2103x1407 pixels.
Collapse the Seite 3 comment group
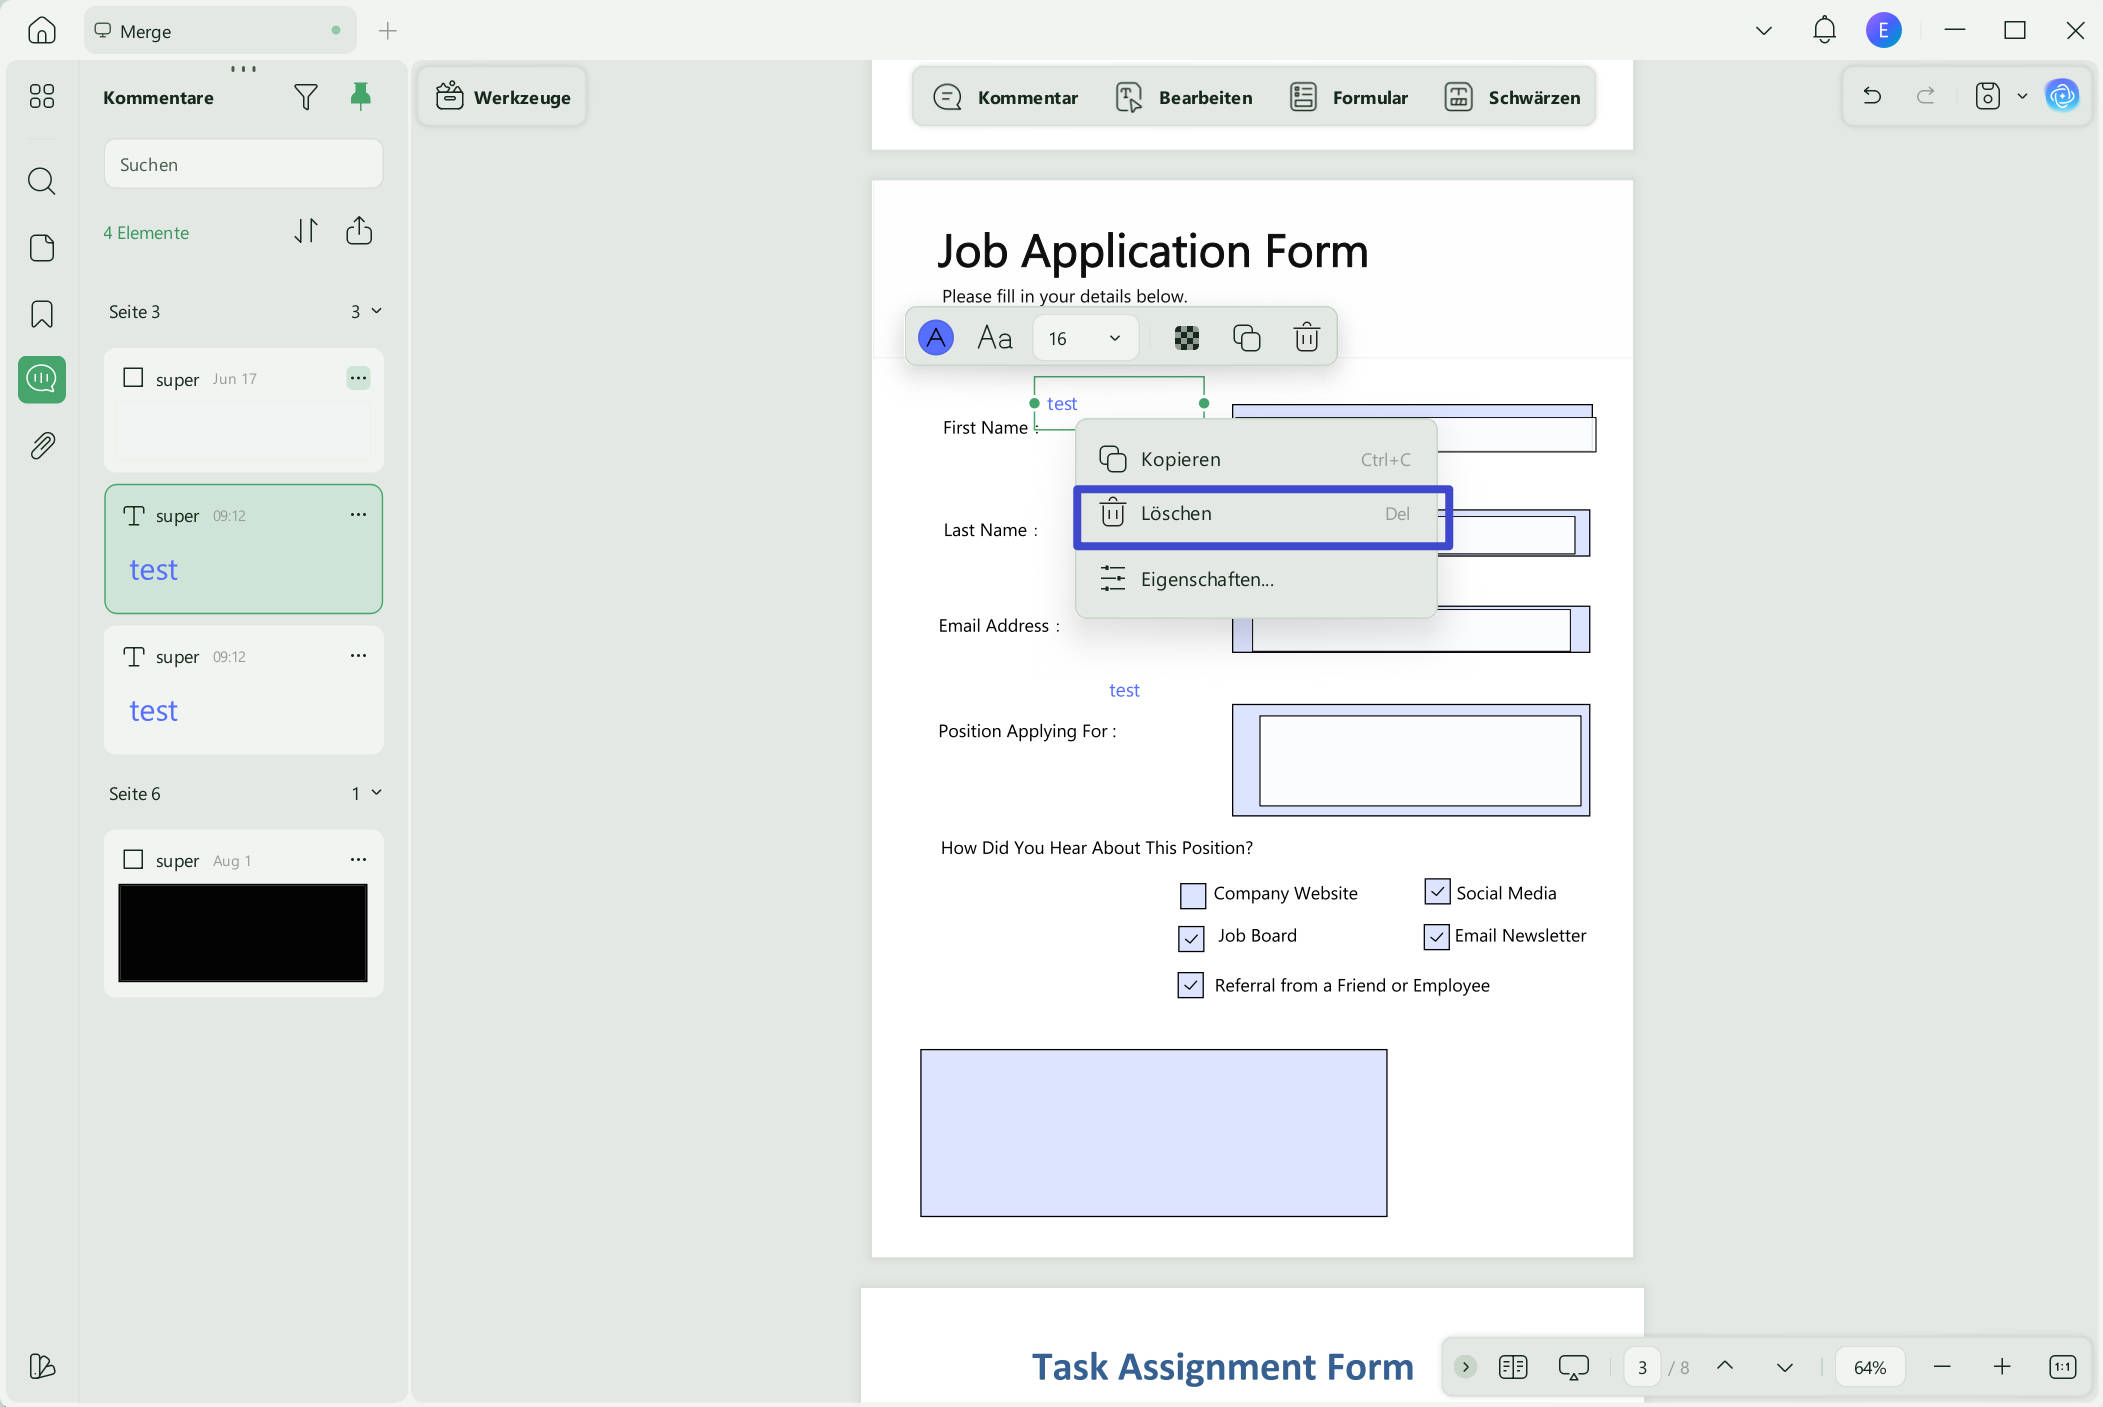point(376,311)
